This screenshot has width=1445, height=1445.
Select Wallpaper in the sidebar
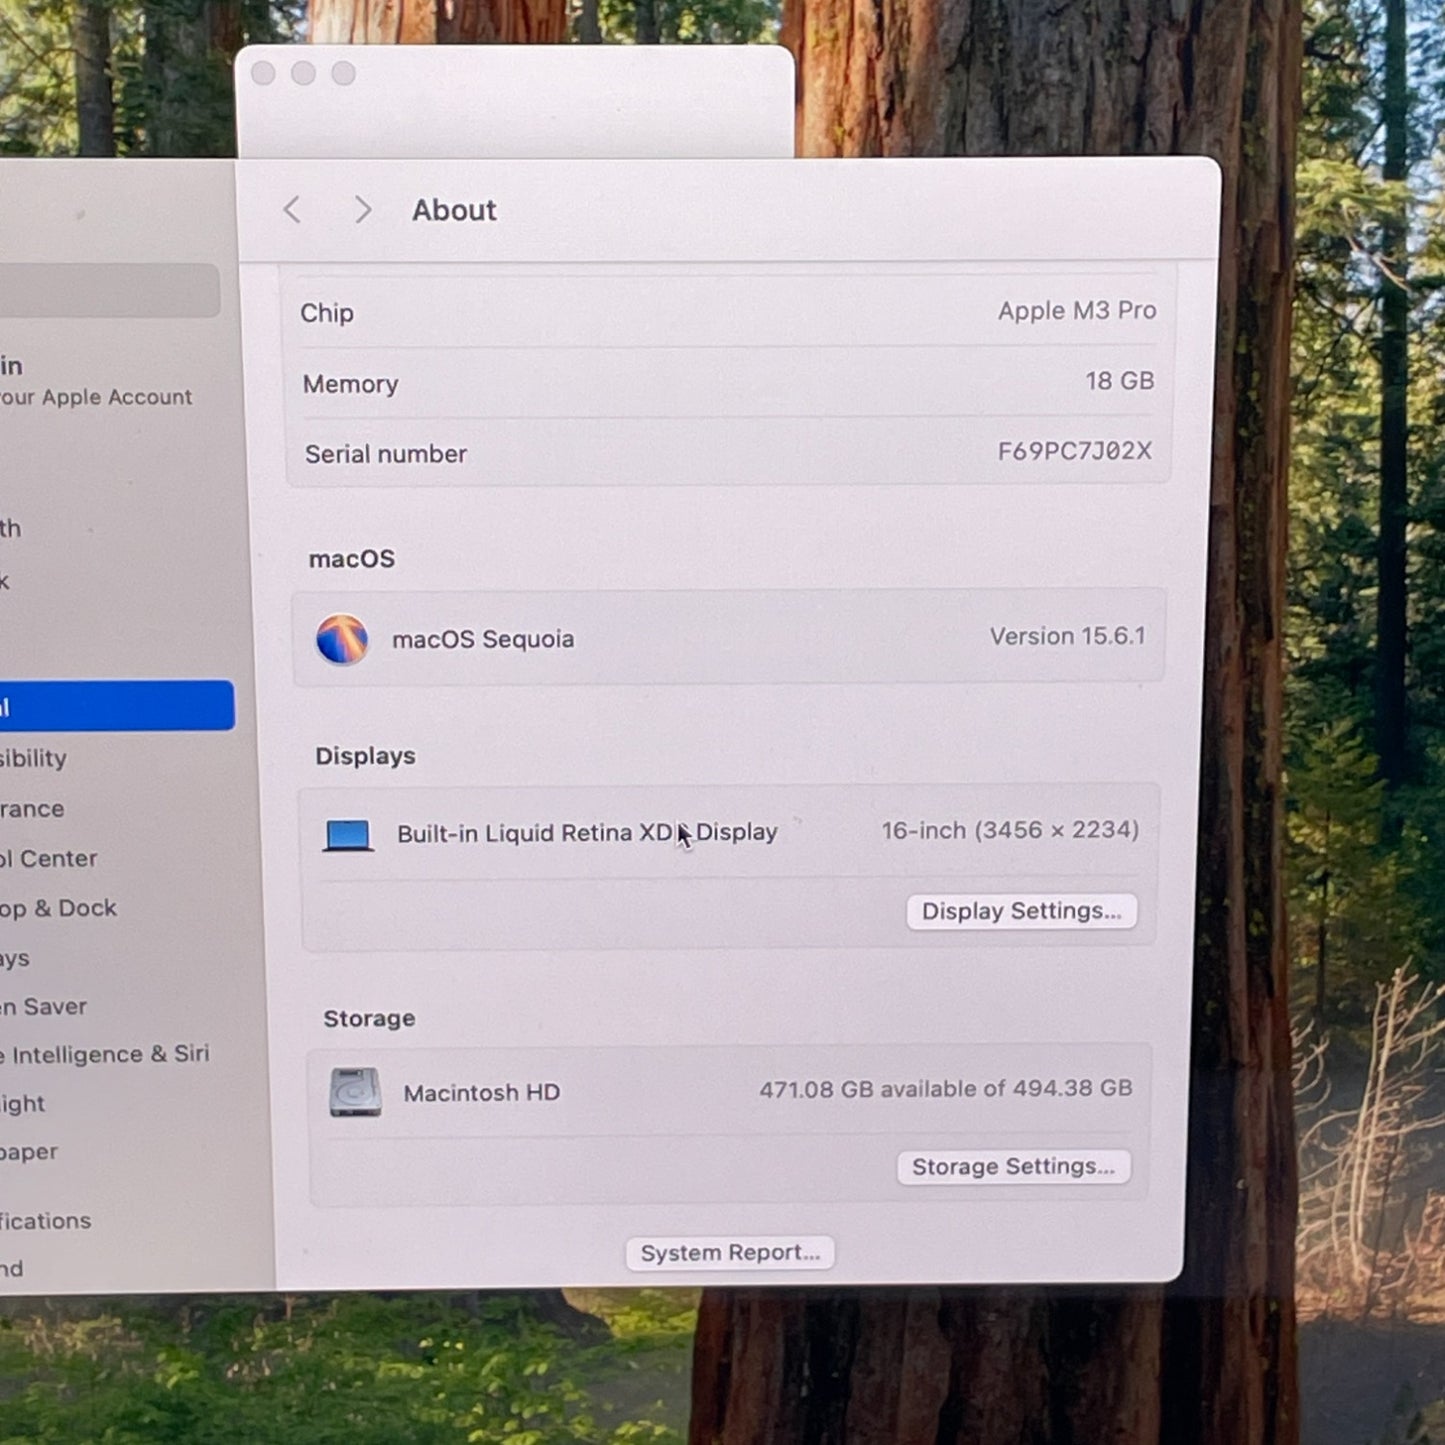30,1151
